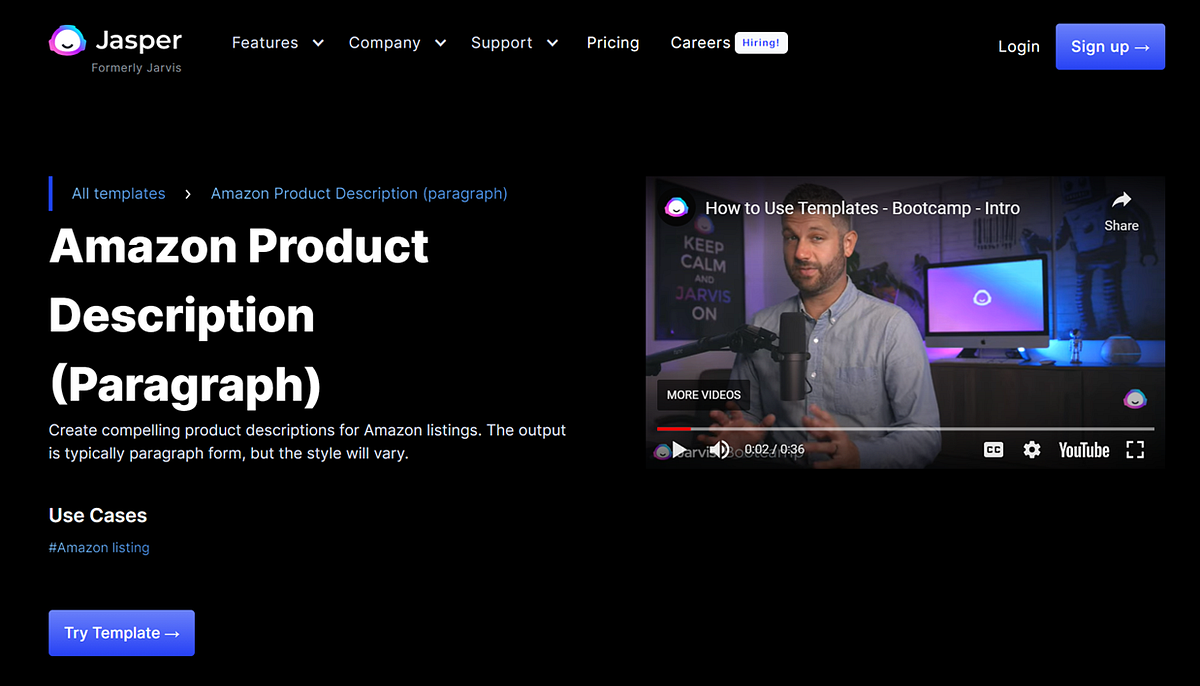Image resolution: width=1200 pixels, height=686 pixels.
Task: Expand the Features dropdown chevron
Action: (x=318, y=43)
